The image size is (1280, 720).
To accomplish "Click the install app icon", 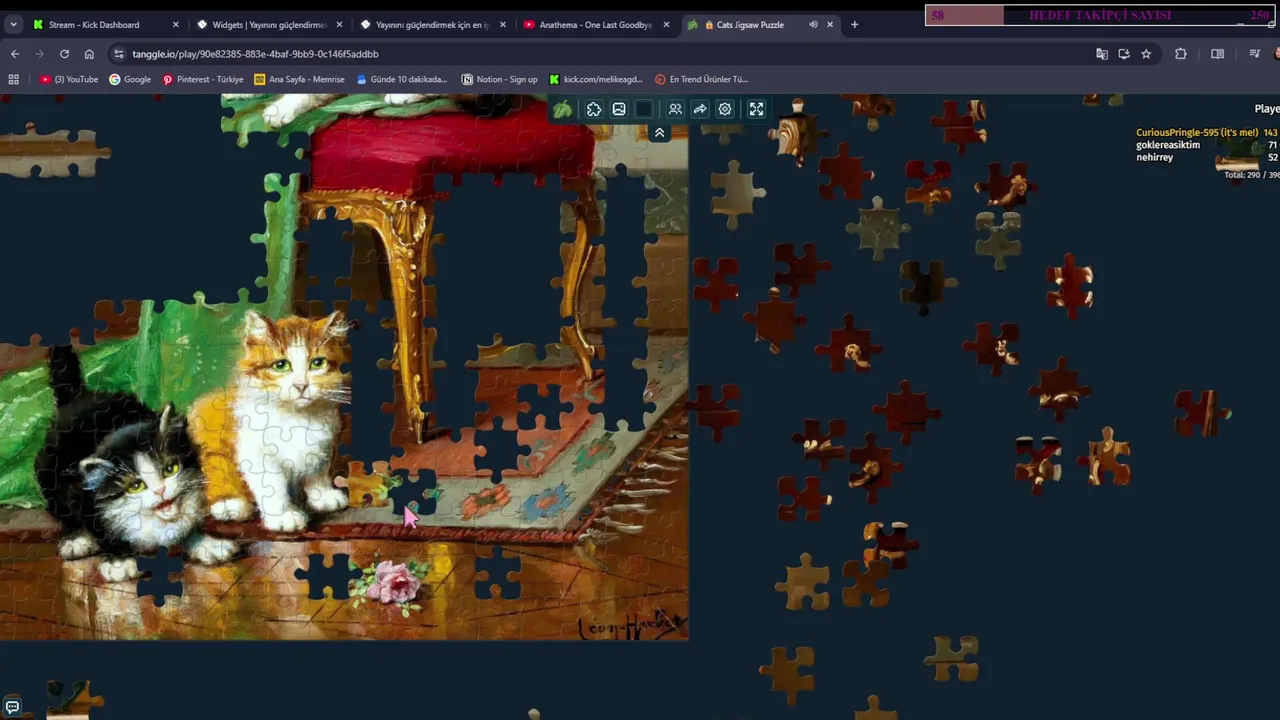I will 1124,54.
